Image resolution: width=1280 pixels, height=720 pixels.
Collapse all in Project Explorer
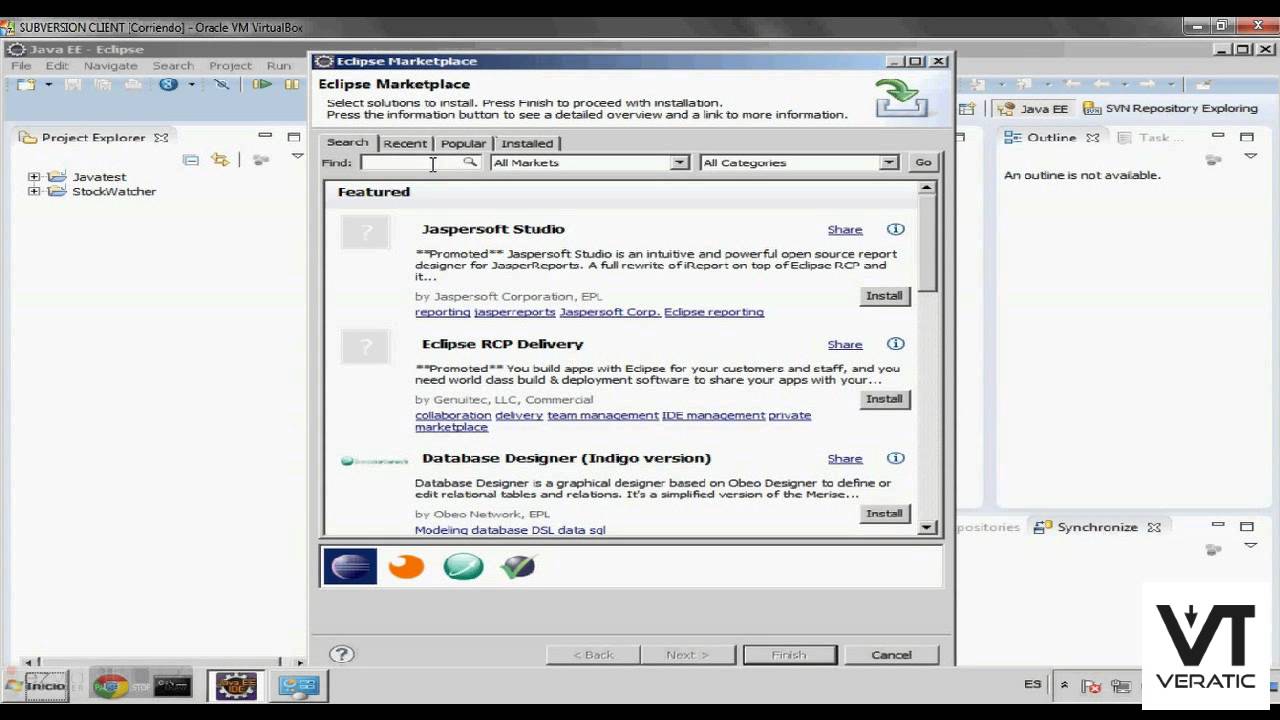tap(191, 160)
